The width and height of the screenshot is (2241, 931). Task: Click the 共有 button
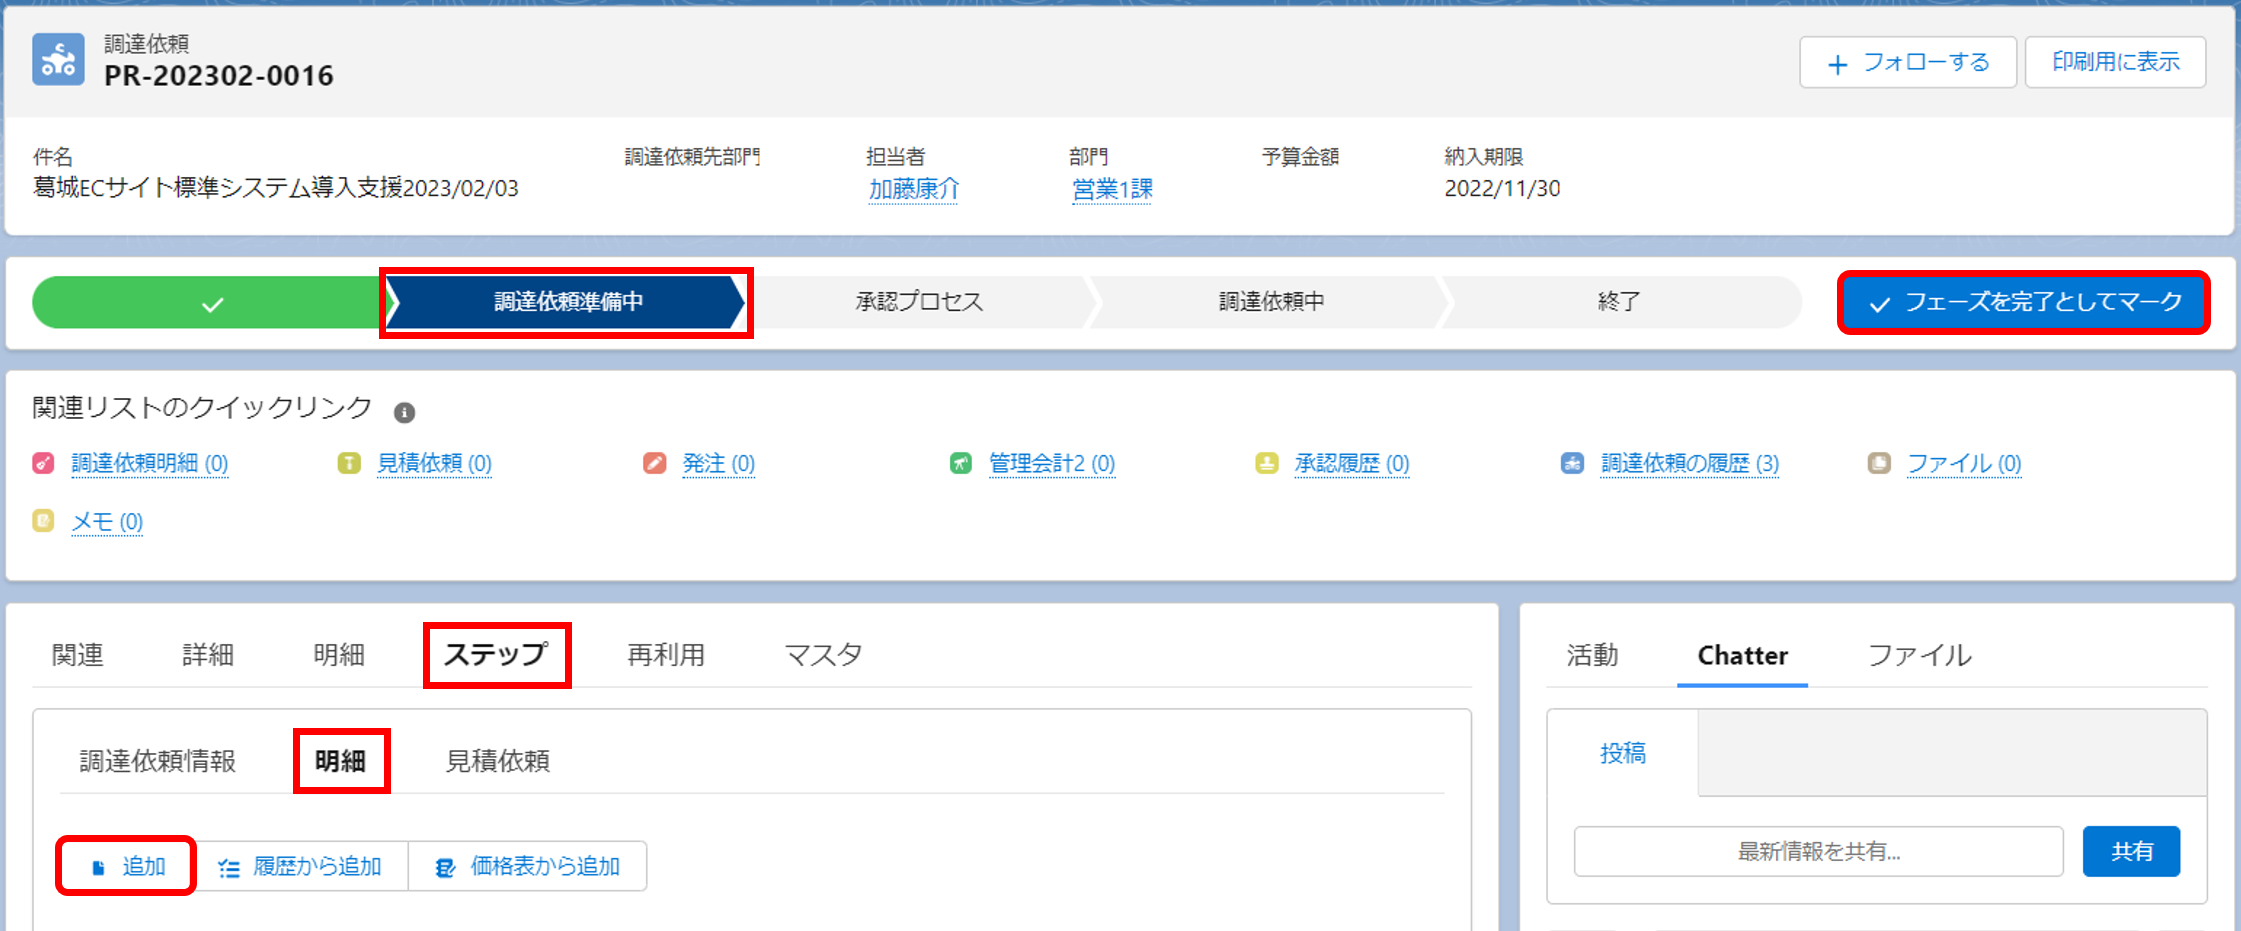pos(2131,851)
